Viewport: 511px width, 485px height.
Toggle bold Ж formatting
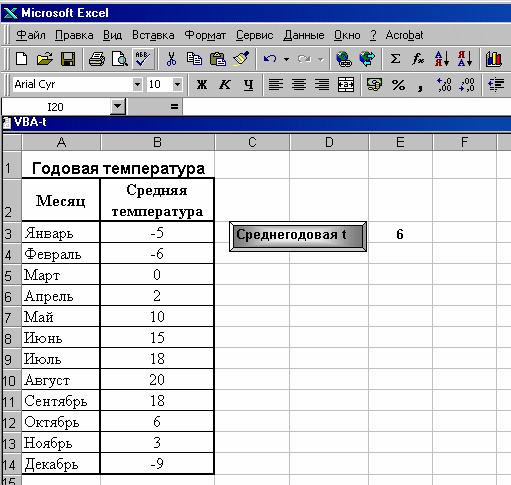202,85
